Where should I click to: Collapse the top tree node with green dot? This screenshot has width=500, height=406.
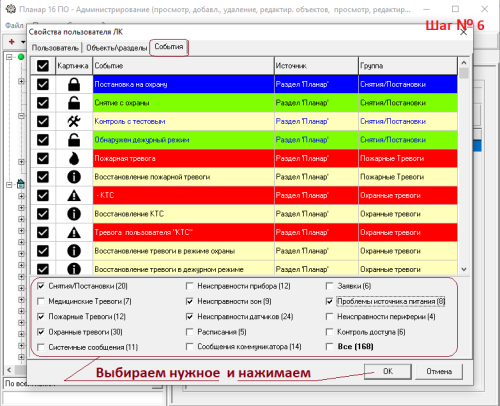[9, 57]
